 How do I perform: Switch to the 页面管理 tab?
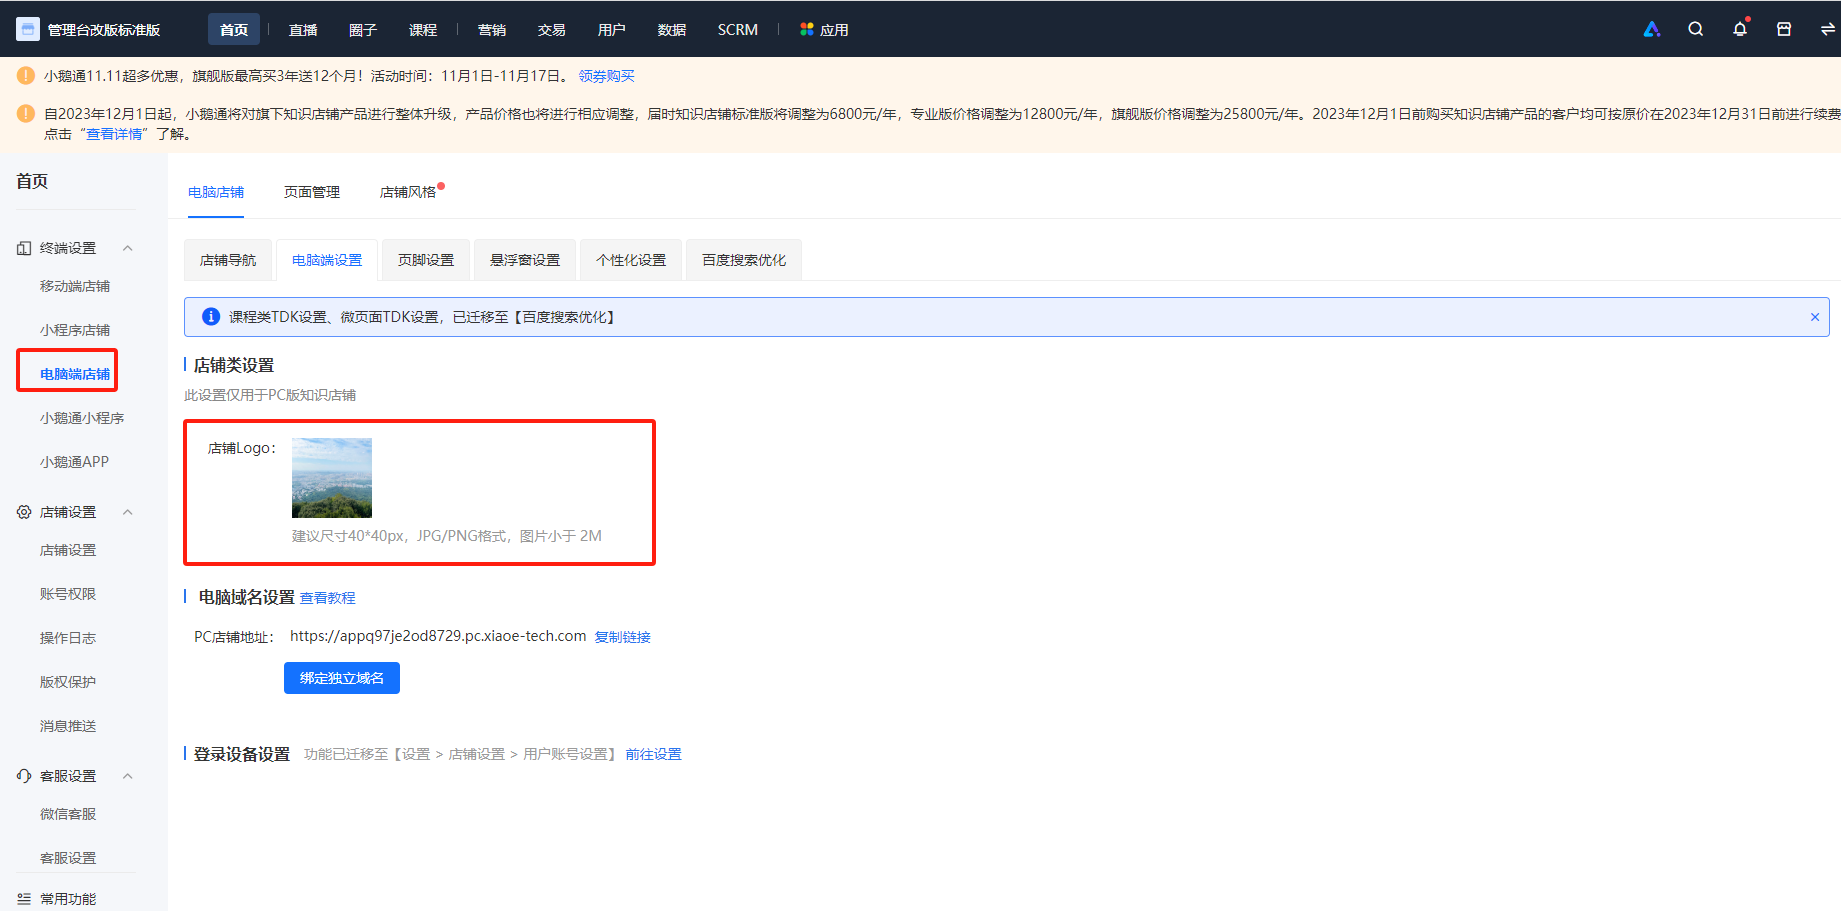[312, 192]
